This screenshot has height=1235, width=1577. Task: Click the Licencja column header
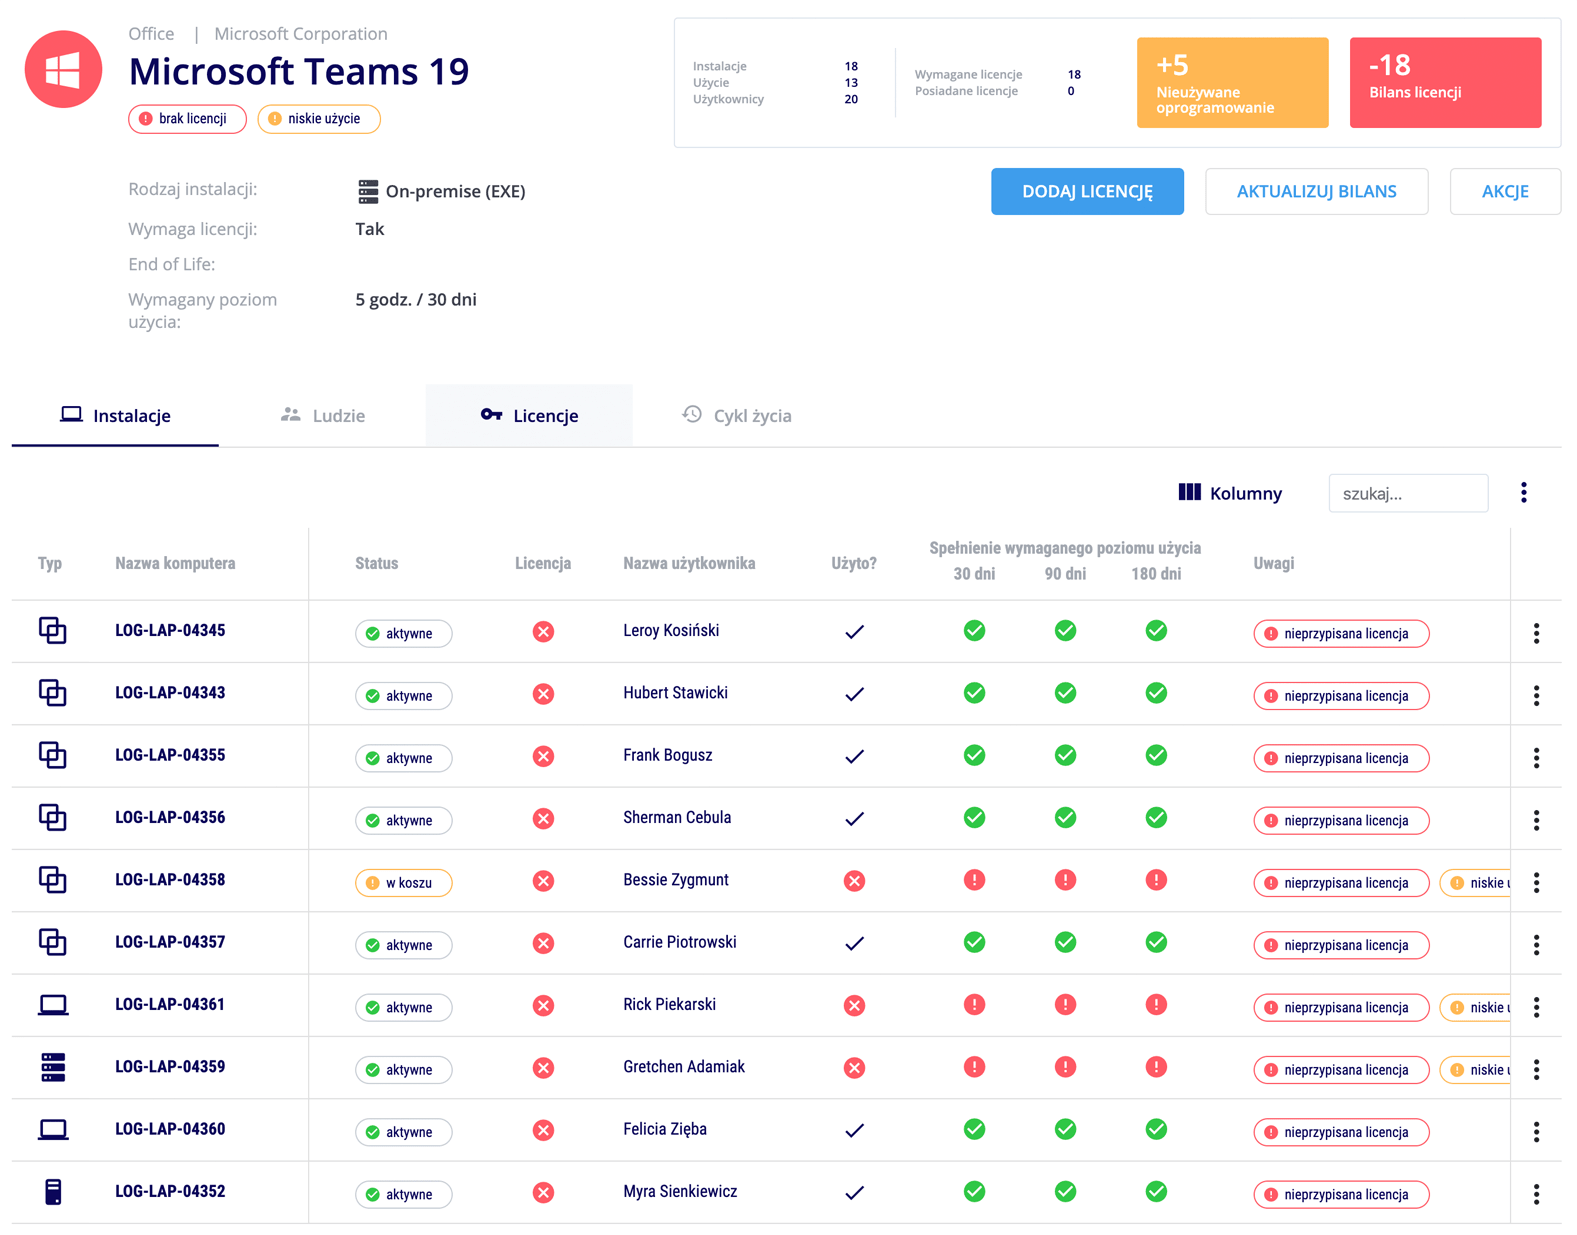pyautogui.click(x=543, y=564)
